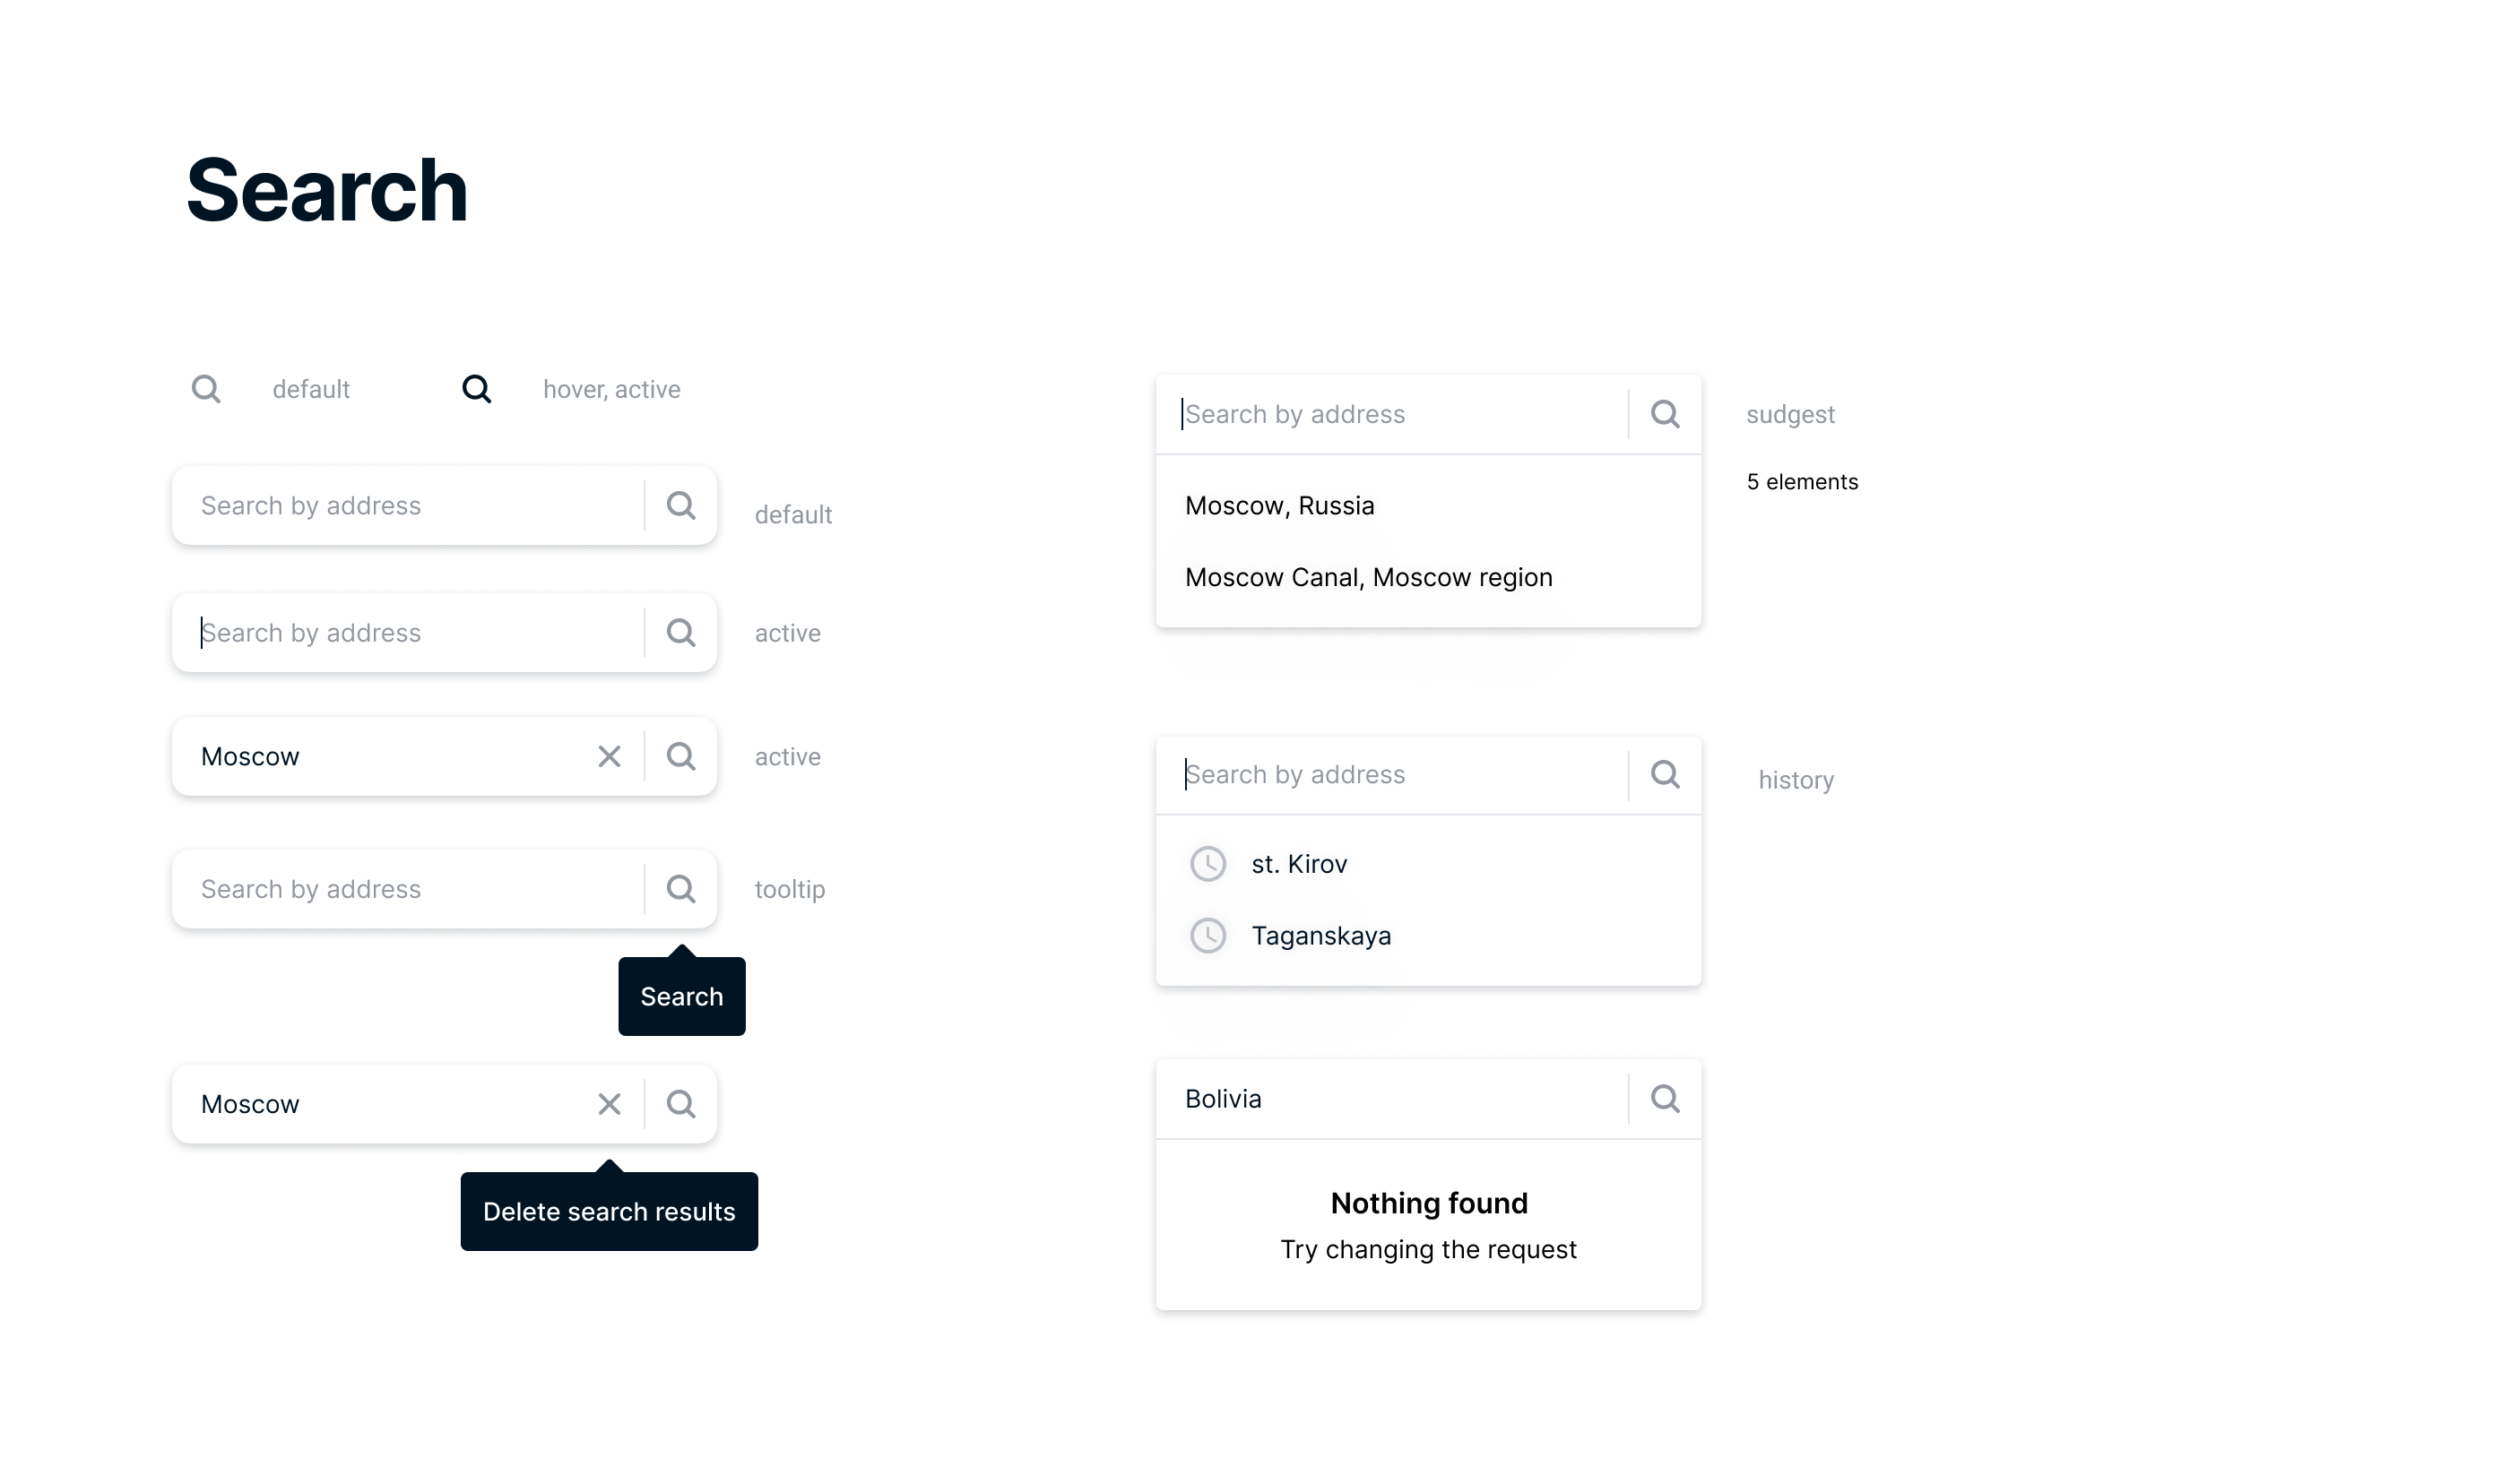Click clock icon beside 'Taganskaya'
The image size is (2510, 1484).
click(1208, 936)
